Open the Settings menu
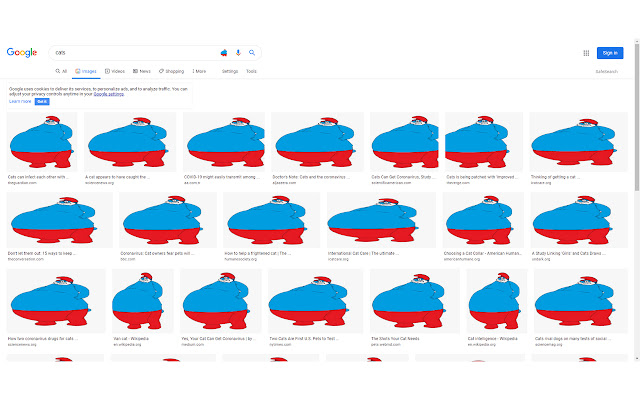 point(230,71)
